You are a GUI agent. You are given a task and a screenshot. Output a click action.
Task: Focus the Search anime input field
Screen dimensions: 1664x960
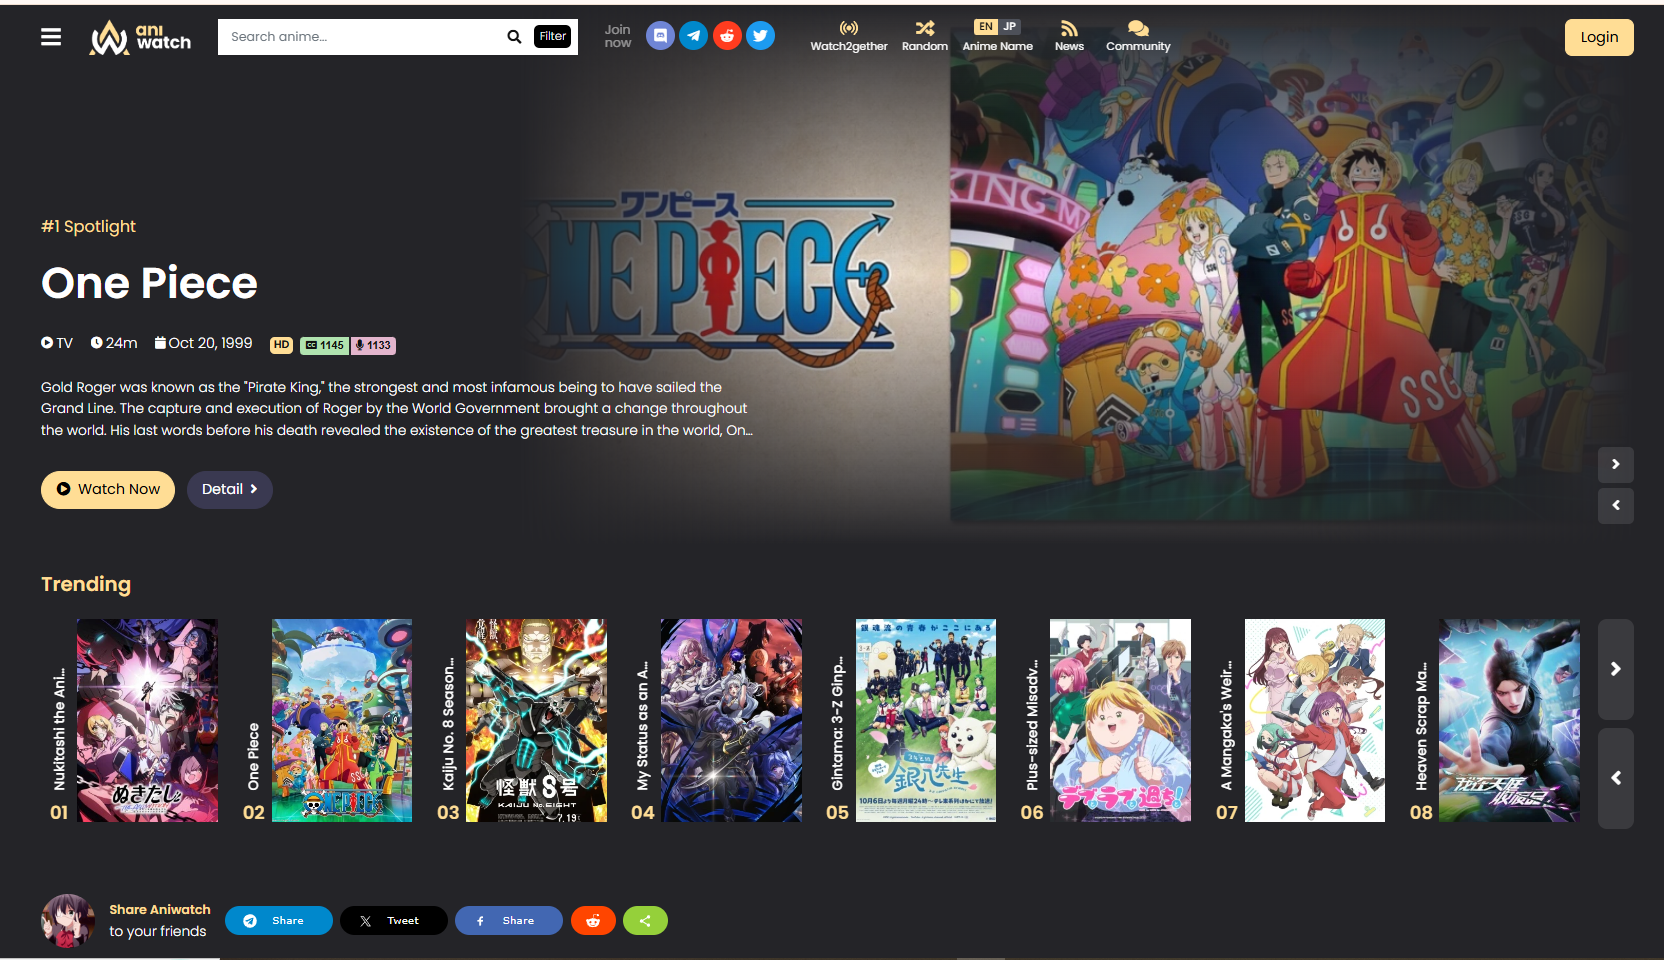point(362,37)
